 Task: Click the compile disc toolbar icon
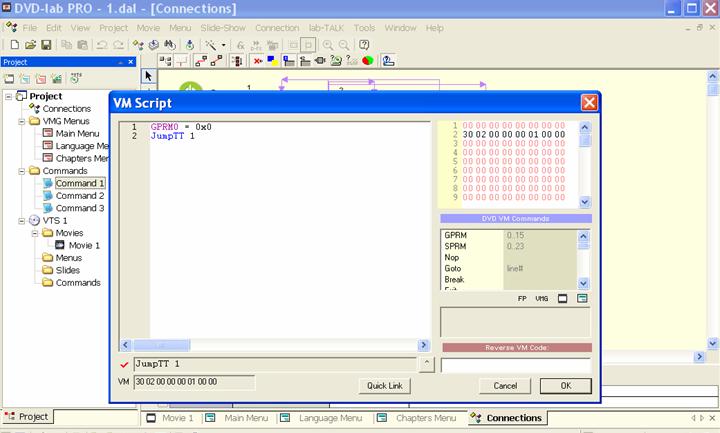click(154, 45)
